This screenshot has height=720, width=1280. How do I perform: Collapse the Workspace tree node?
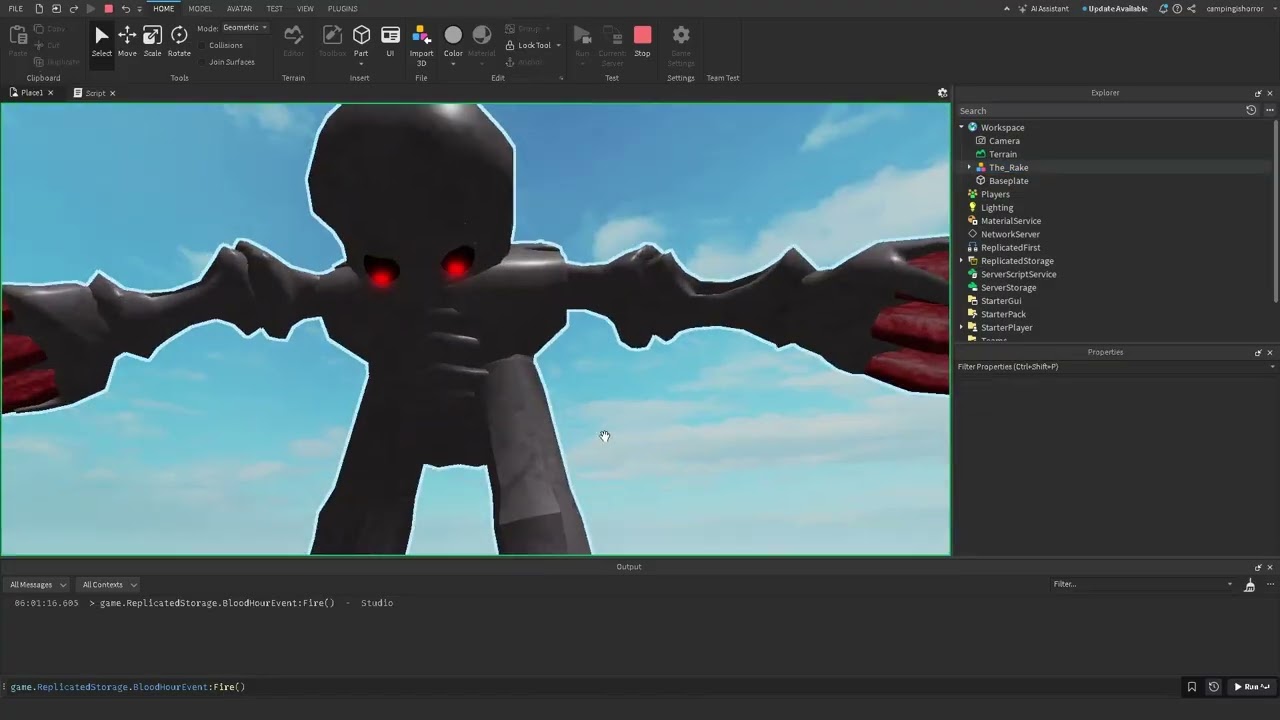click(x=962, y=127)
